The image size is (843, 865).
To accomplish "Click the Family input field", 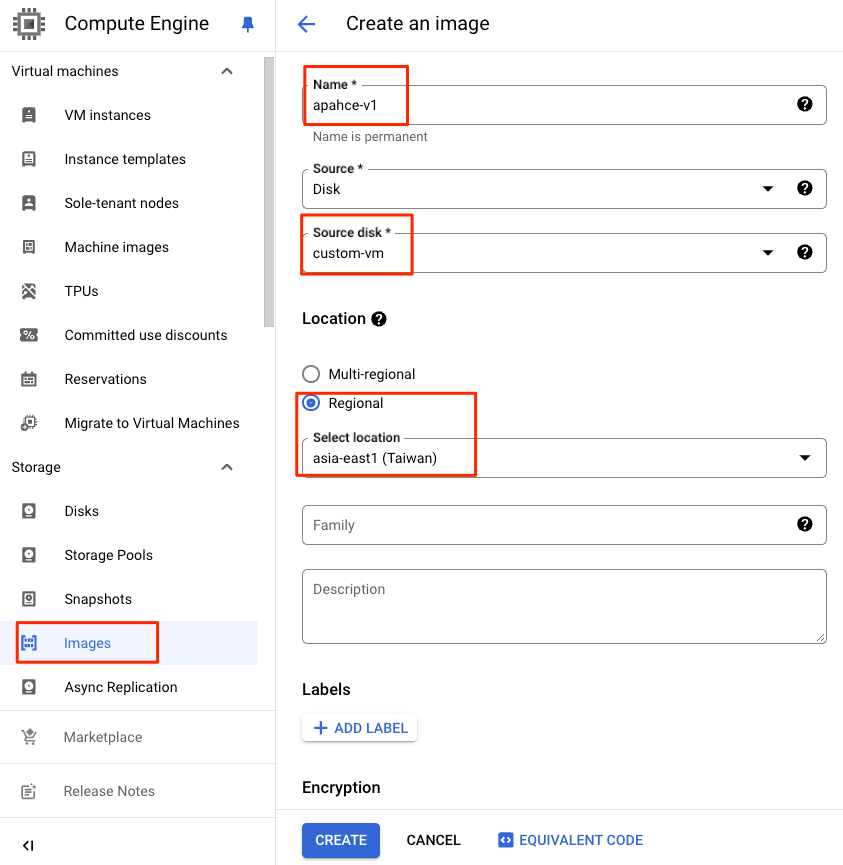I will tap(564, 525).
